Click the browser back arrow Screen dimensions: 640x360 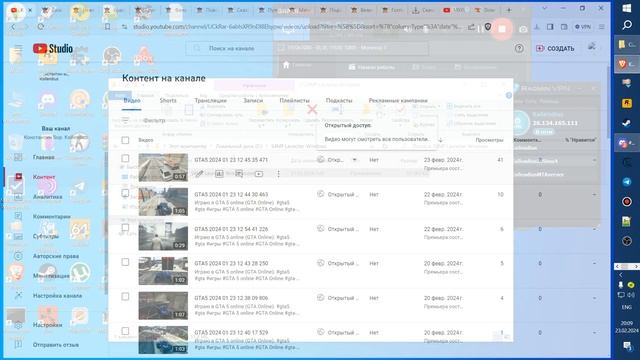[x=13, y=27]
